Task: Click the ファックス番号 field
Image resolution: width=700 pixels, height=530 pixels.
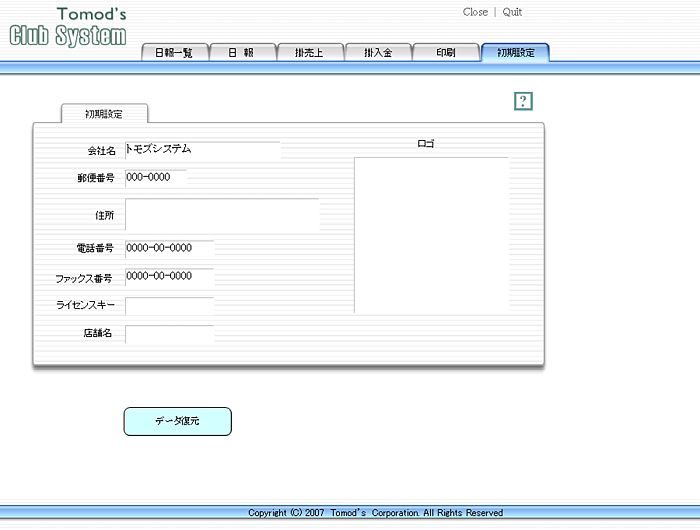Action: pyautogui.click(x=169, y=277)
